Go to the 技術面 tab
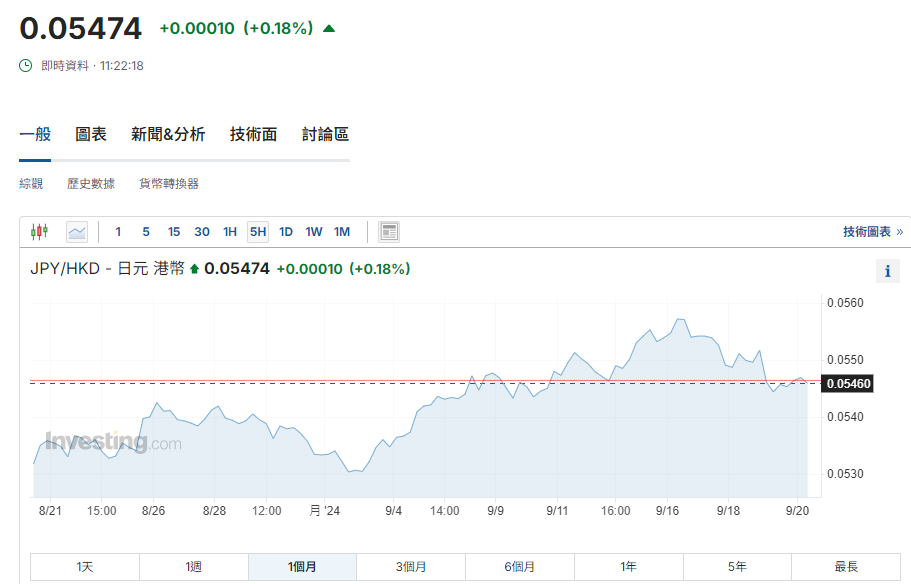 click(253, 134)
